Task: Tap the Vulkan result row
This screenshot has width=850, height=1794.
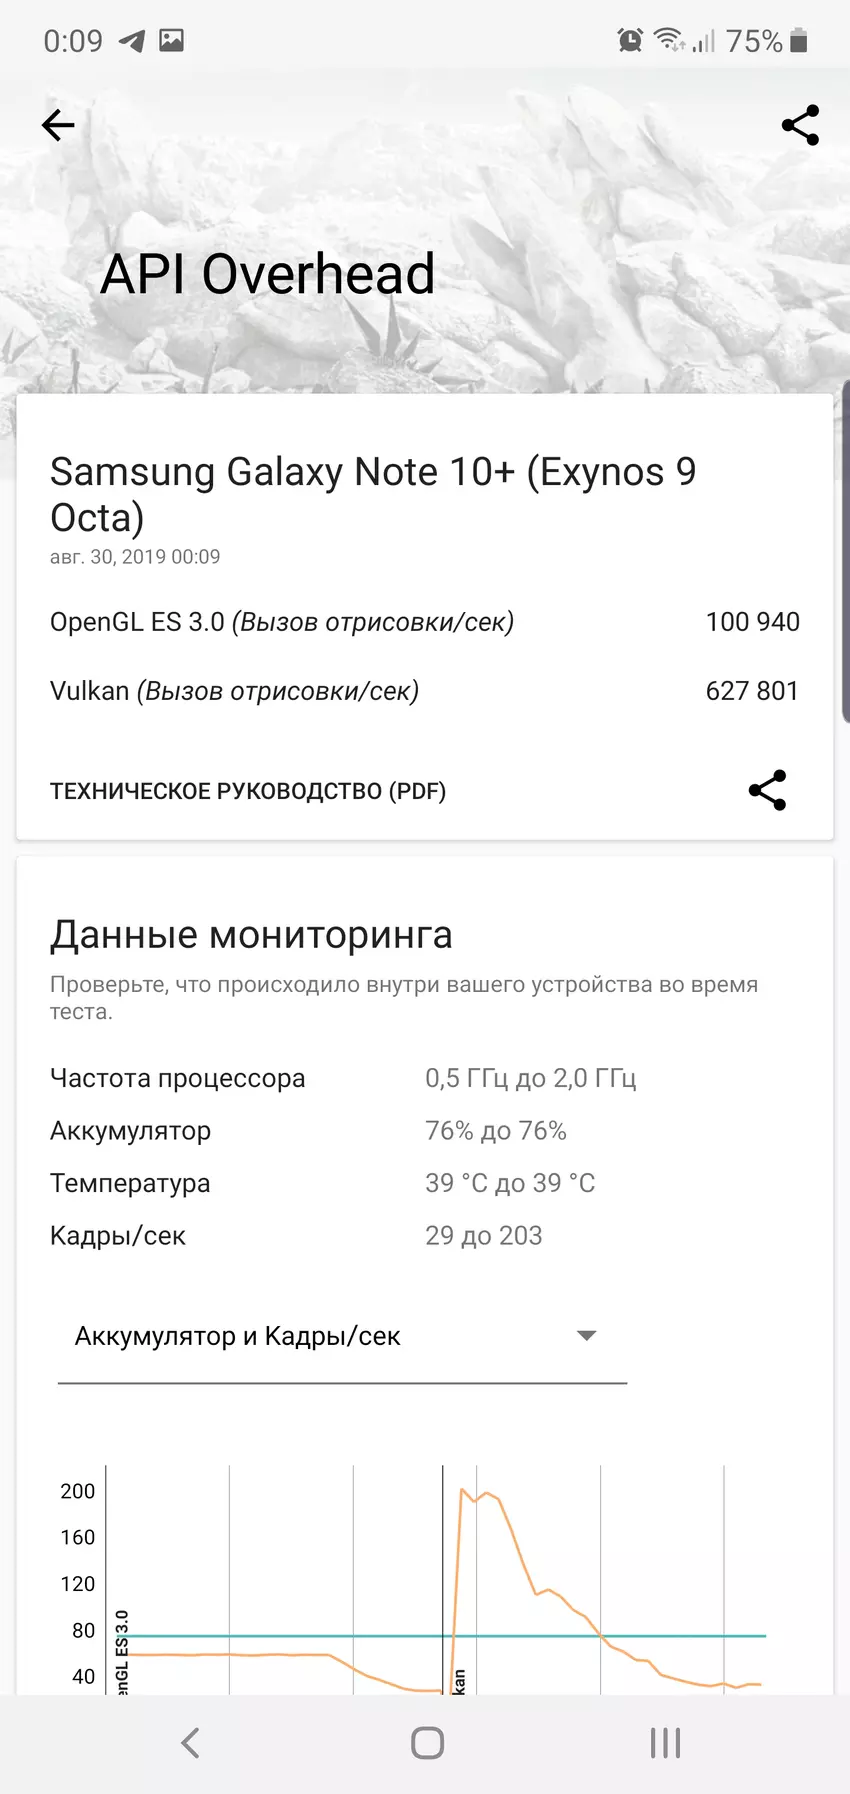Action: 424,691
